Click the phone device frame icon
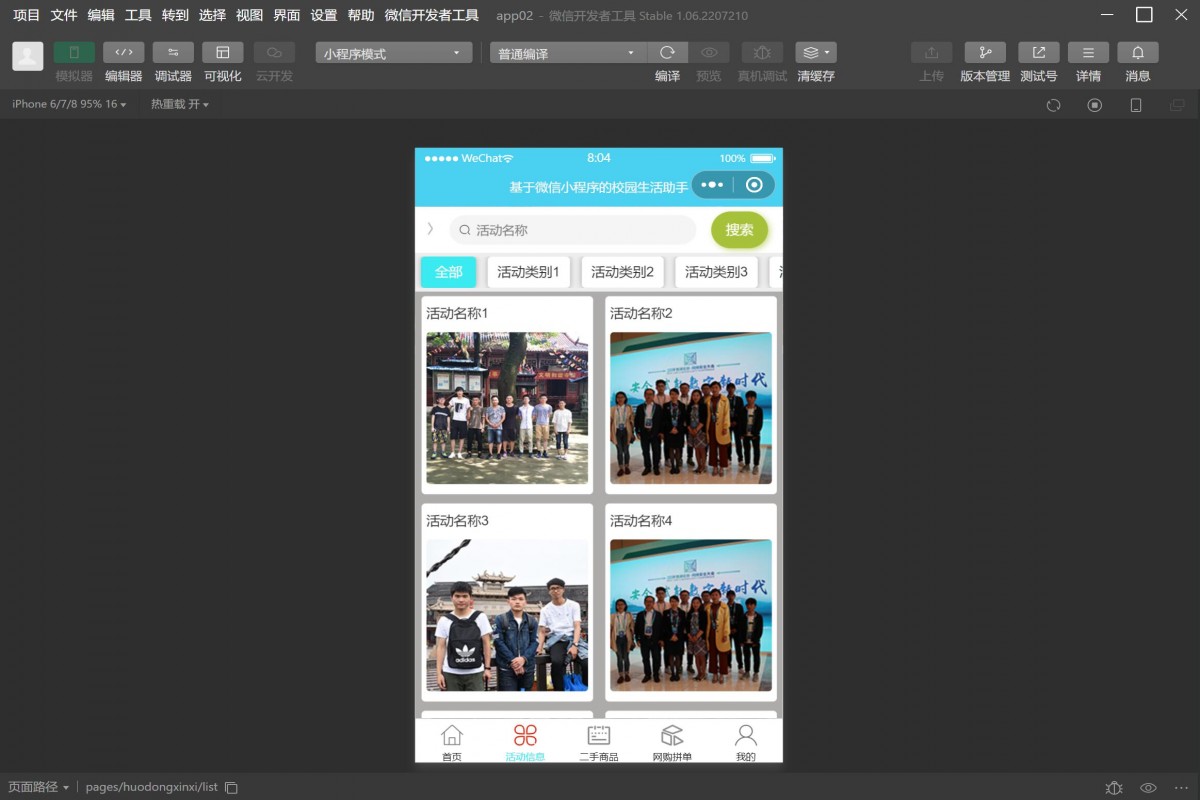 [x=1136, y=105]
